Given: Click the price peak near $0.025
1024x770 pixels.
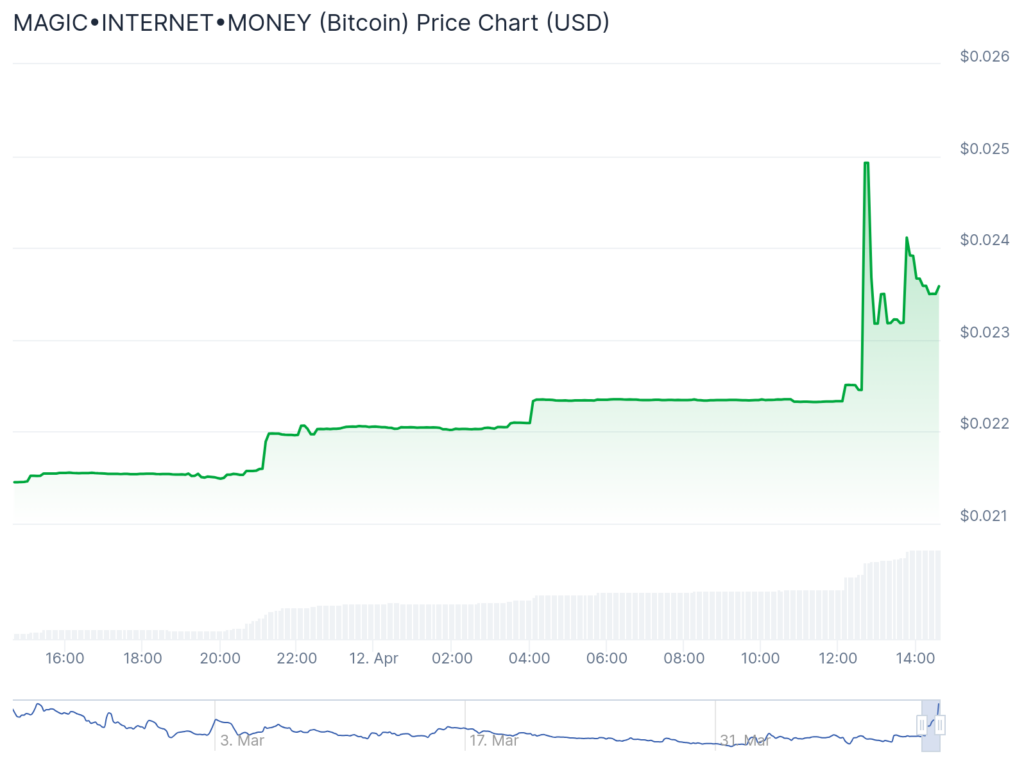Looking at the screenshot, I should (x=866, y=163).
